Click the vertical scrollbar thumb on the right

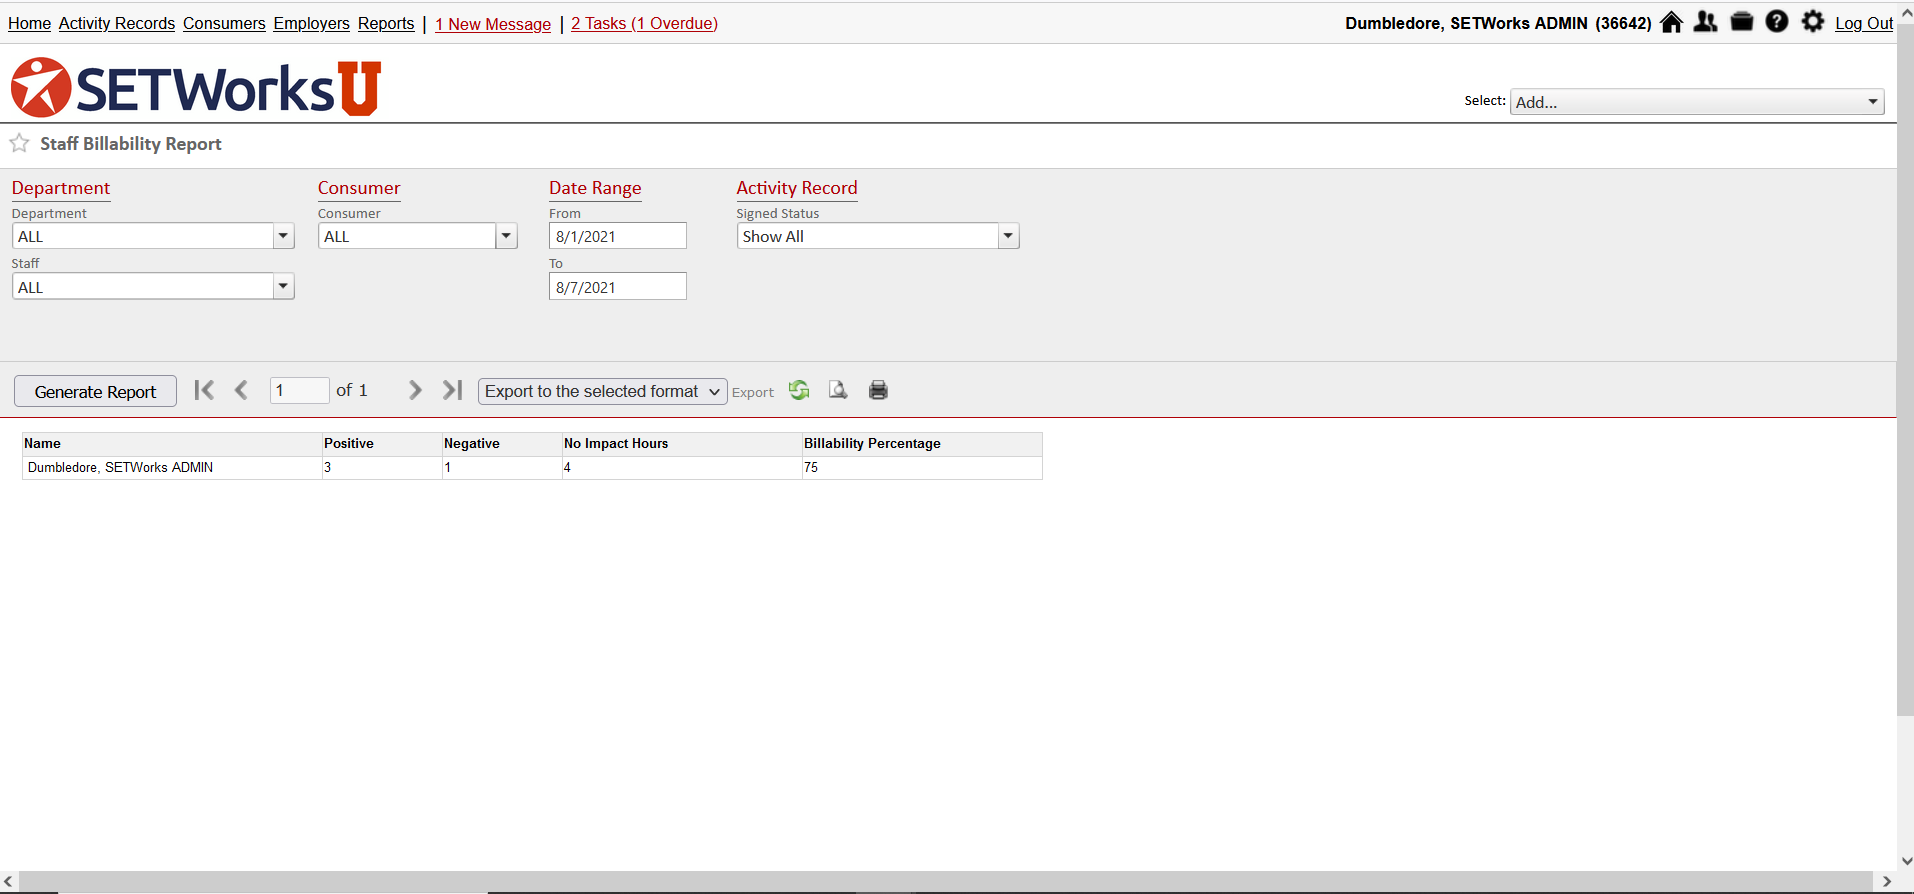pos(1905,370)
